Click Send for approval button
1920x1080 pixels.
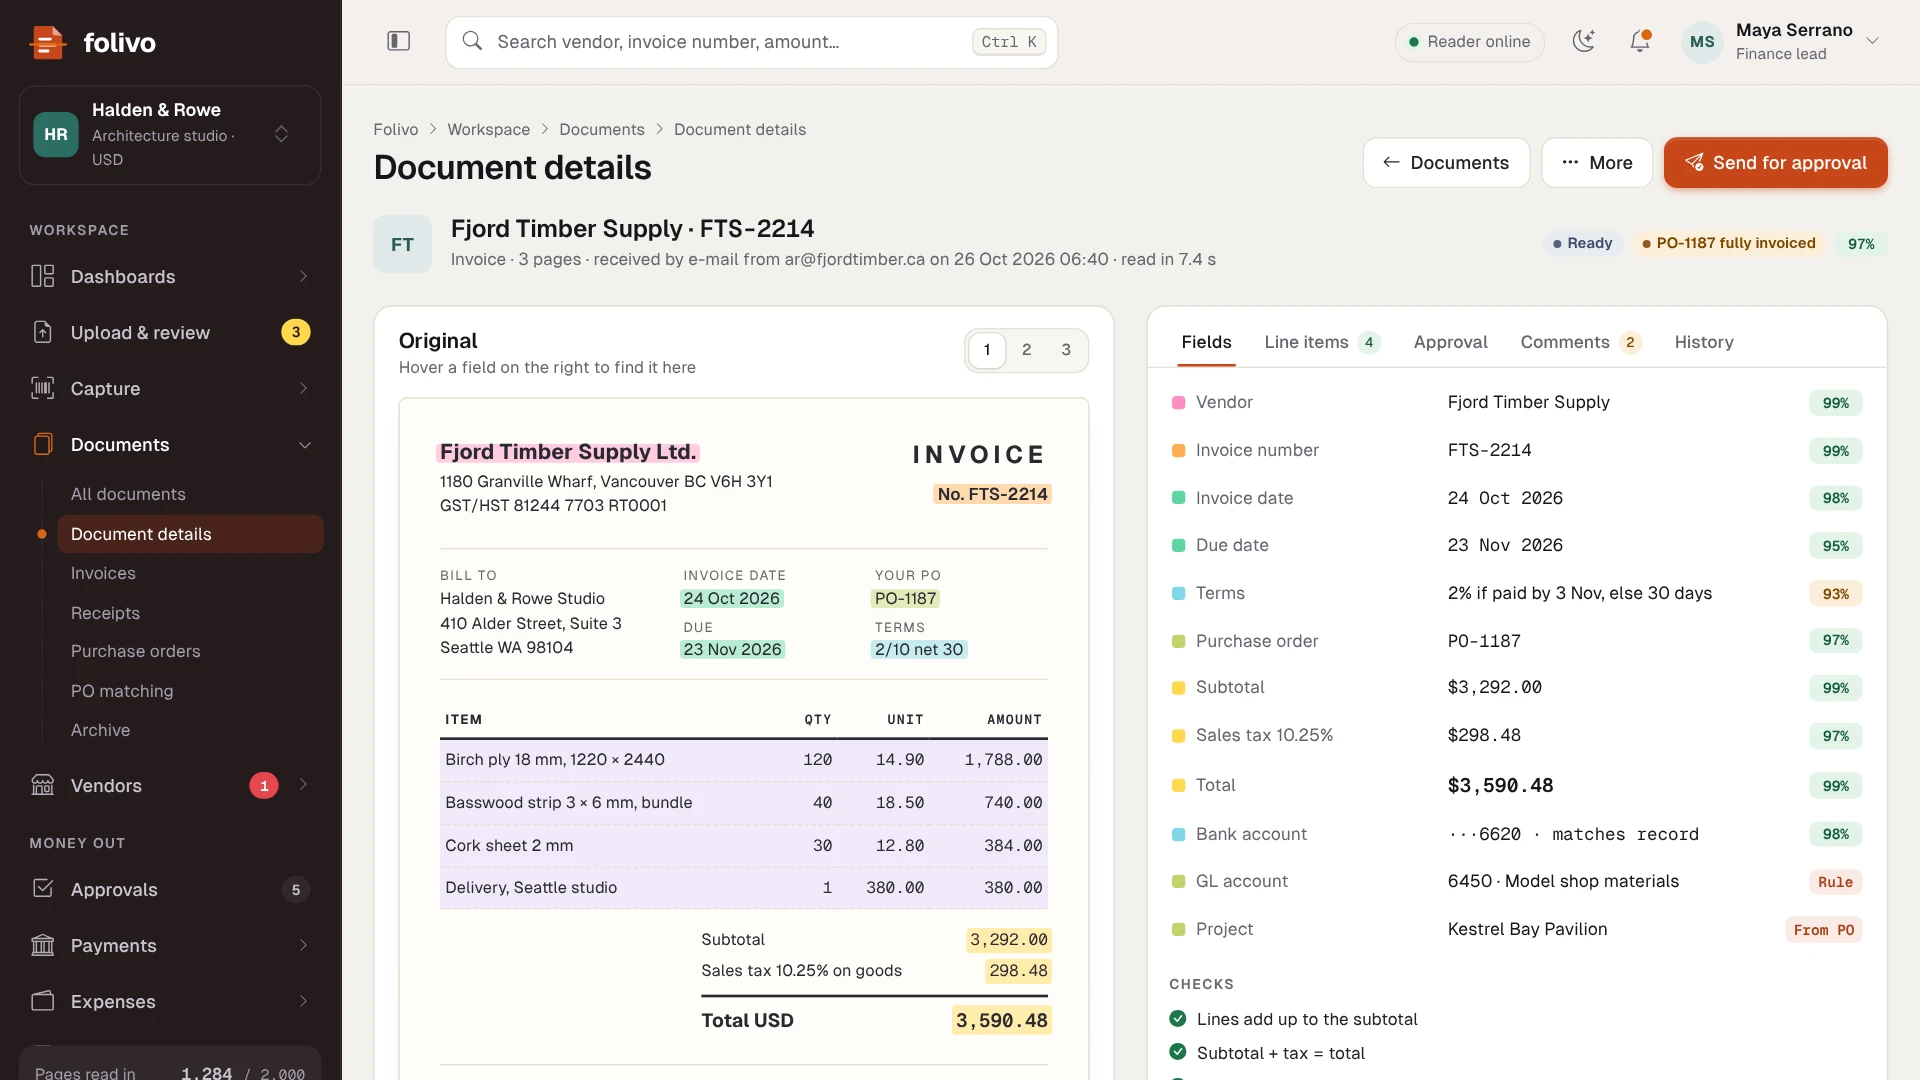[1775, 163]
